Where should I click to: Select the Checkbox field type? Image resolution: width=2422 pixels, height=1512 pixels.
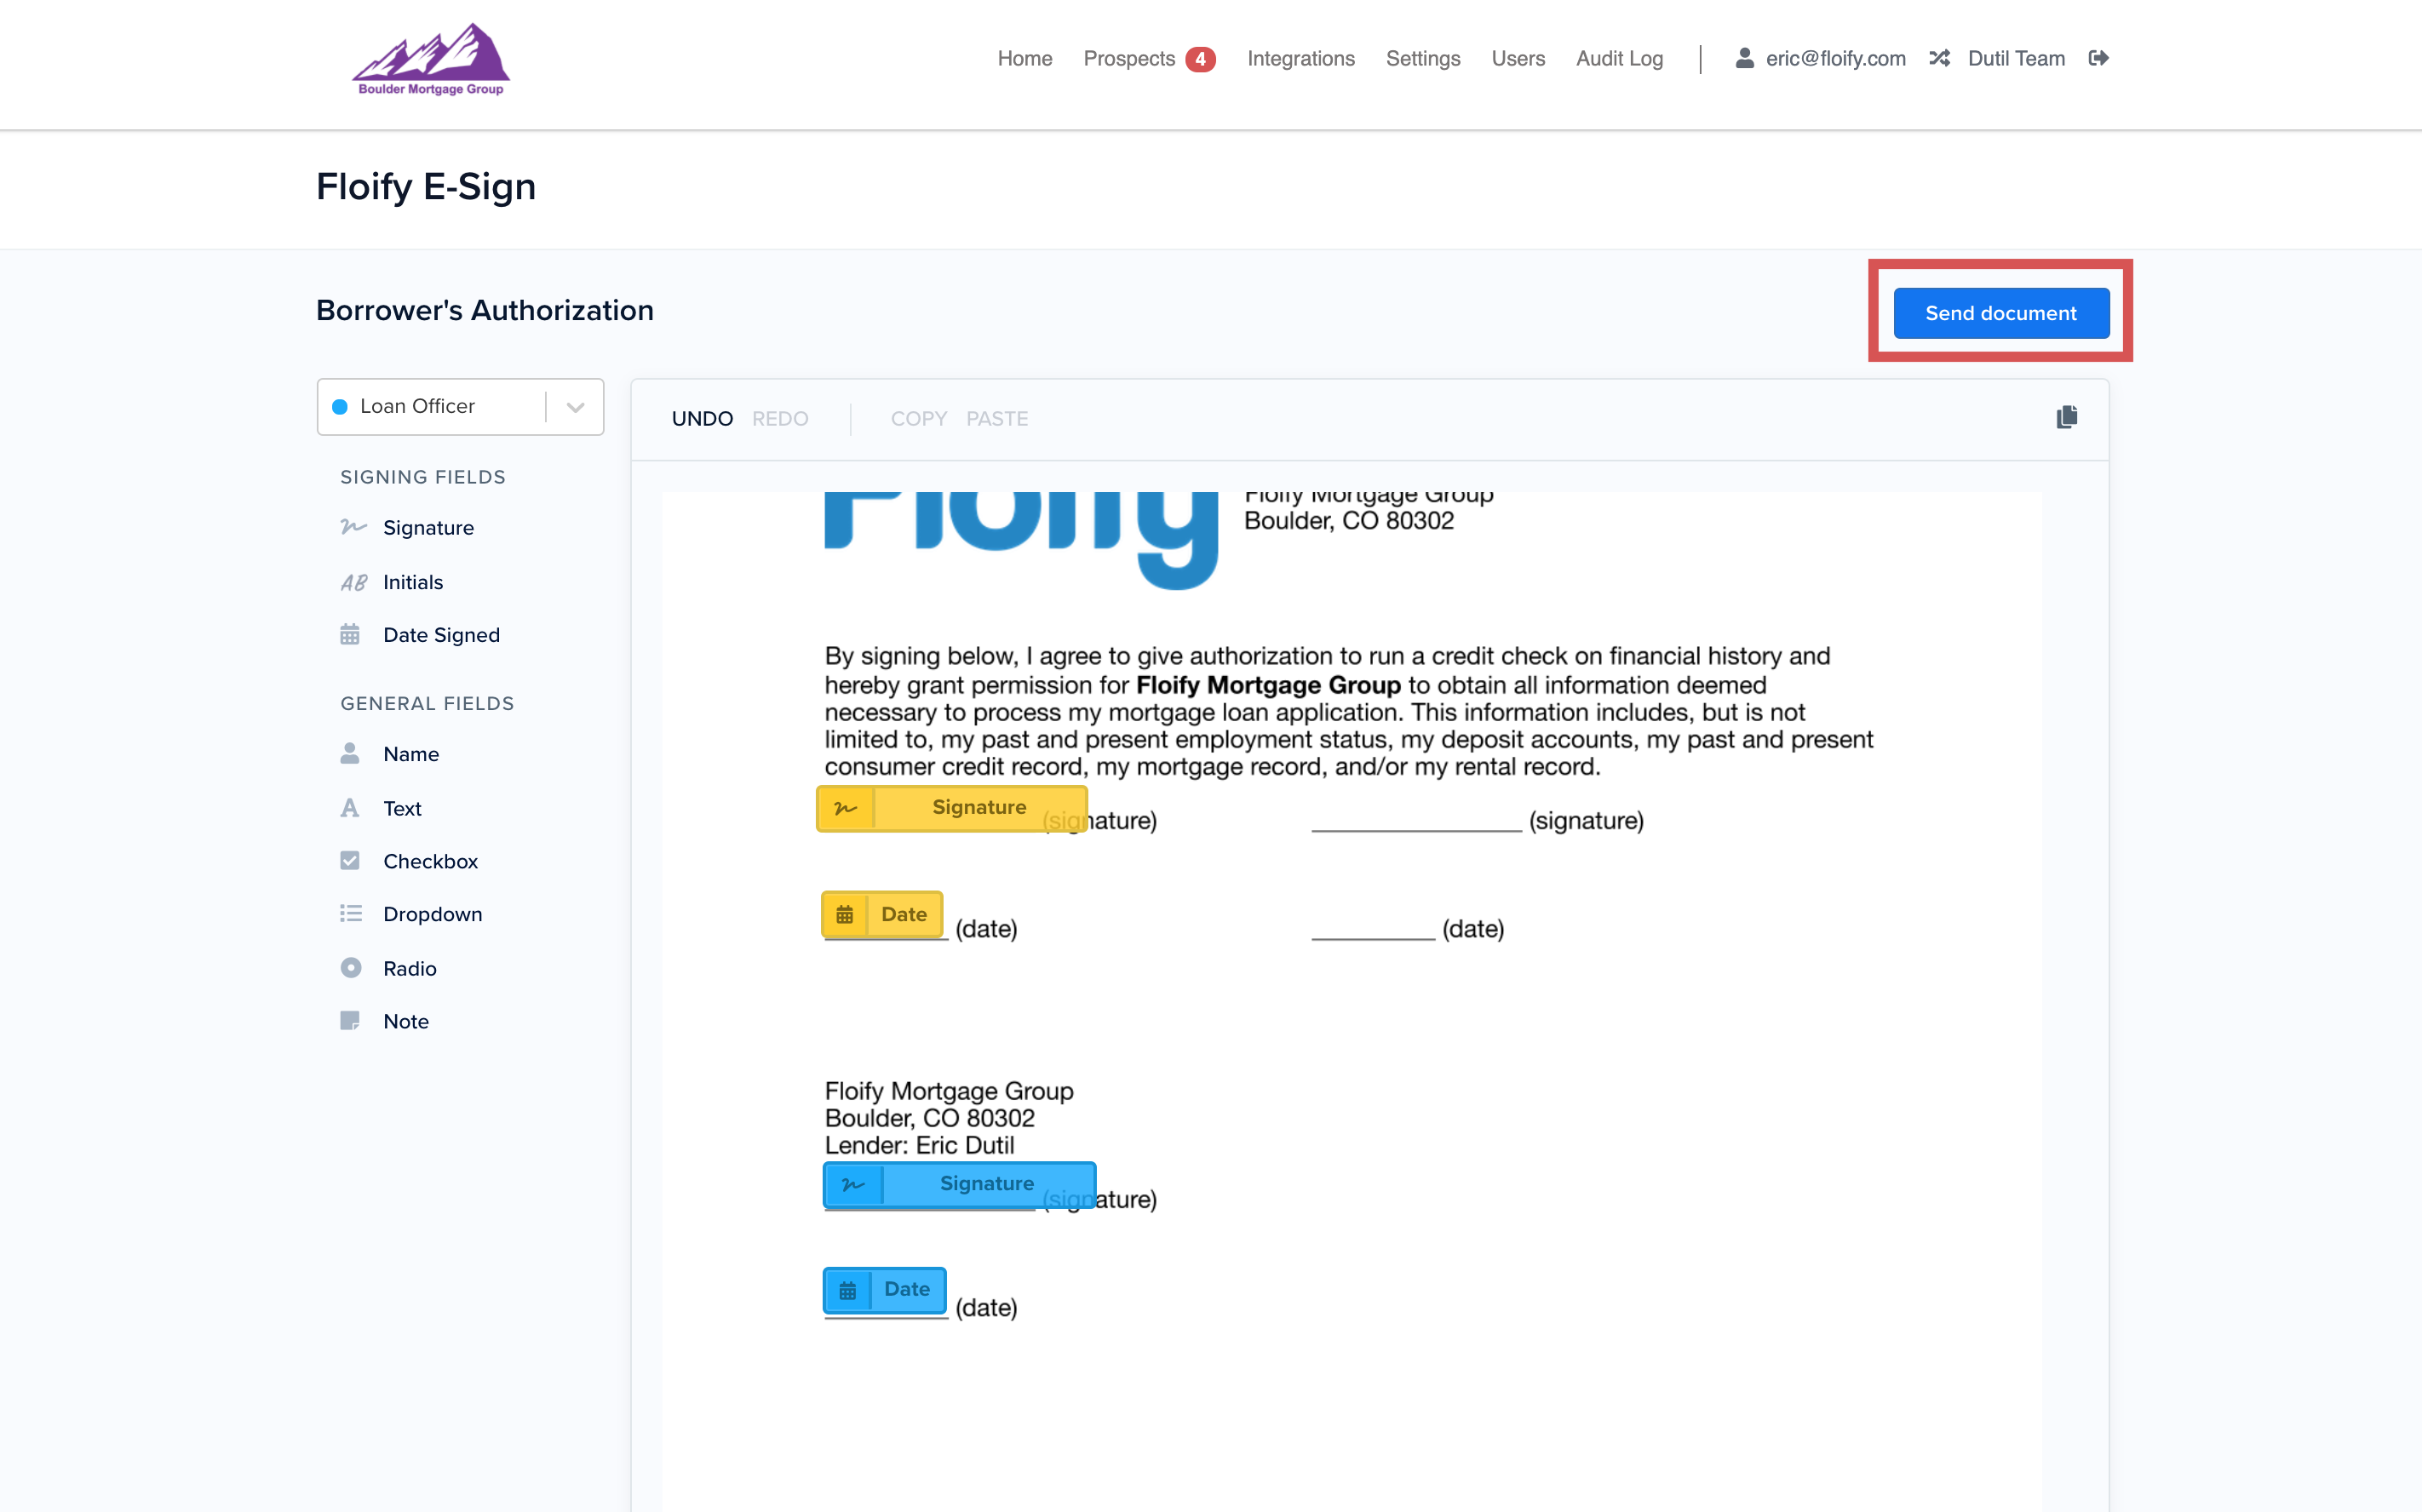coord(430,861)
